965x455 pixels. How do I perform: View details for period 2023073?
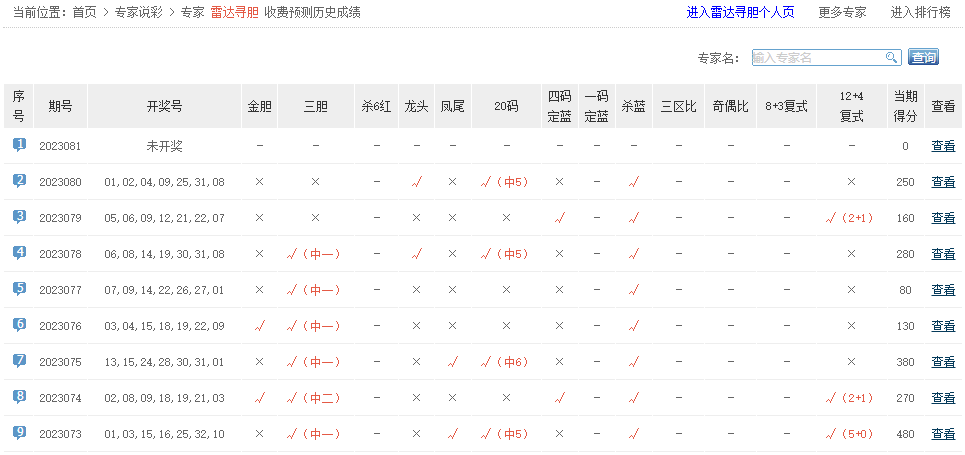tap(943, 434)
